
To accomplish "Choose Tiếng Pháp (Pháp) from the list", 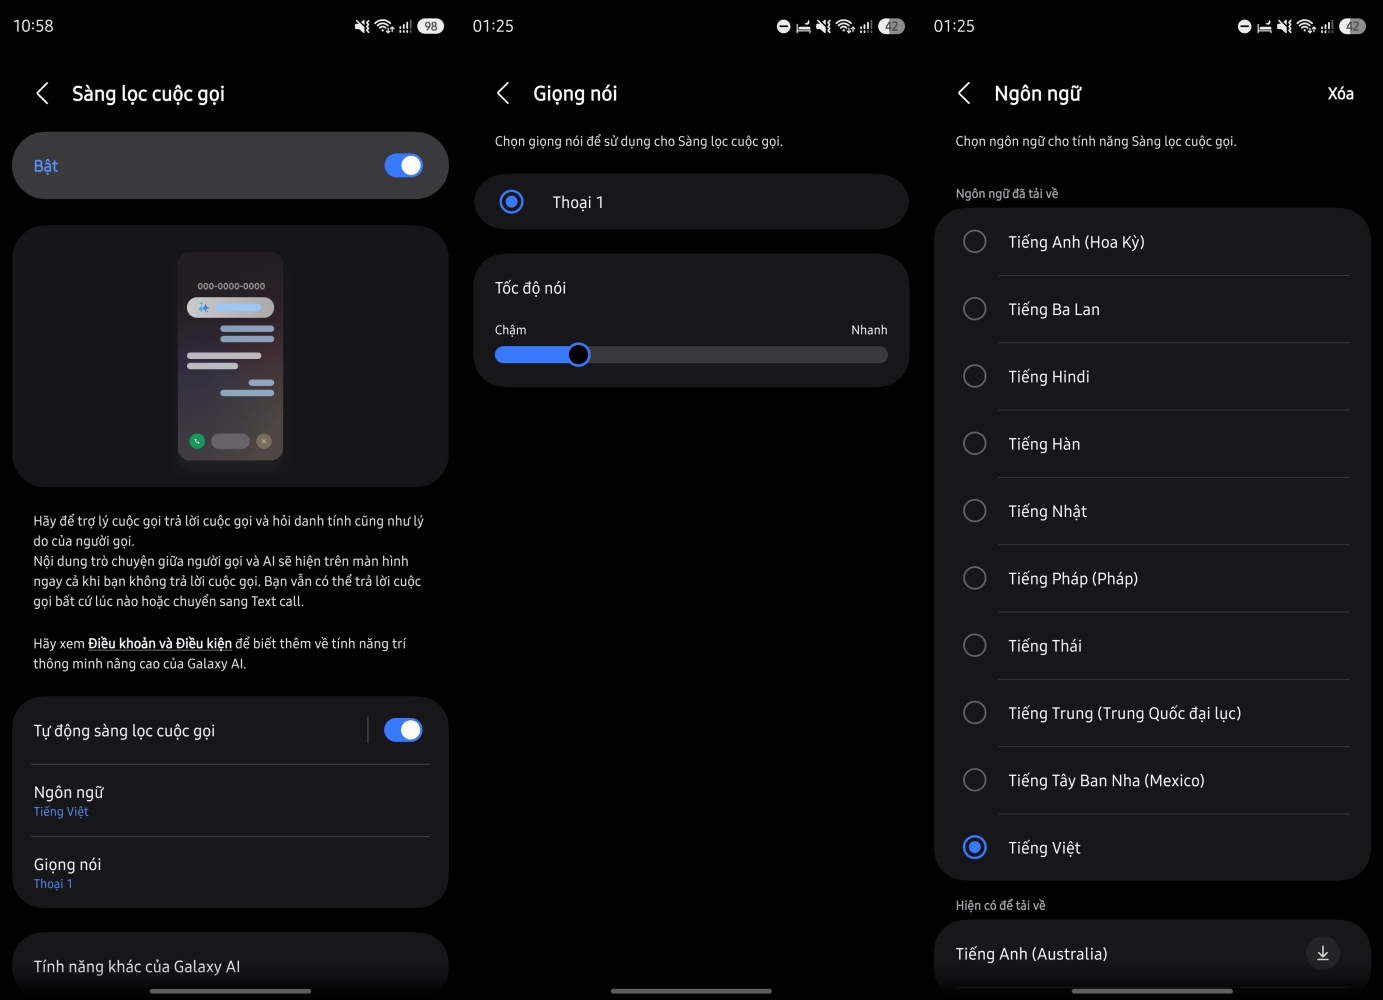I will (x=974, y=578).
